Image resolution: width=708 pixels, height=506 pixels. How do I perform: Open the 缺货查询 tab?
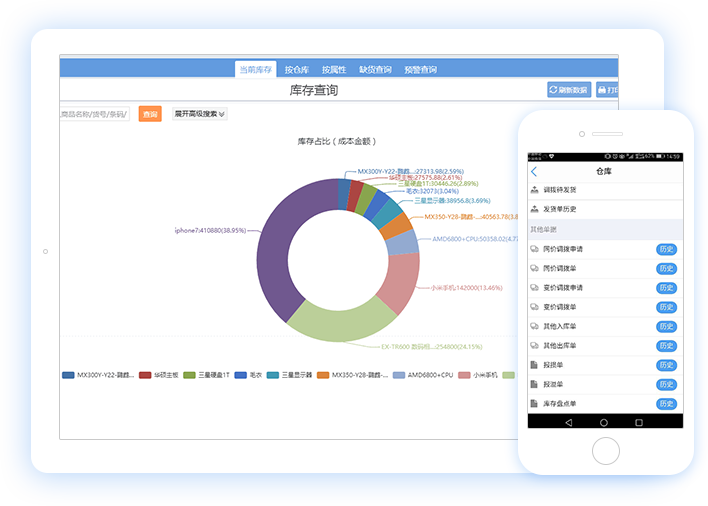point(376,69)
